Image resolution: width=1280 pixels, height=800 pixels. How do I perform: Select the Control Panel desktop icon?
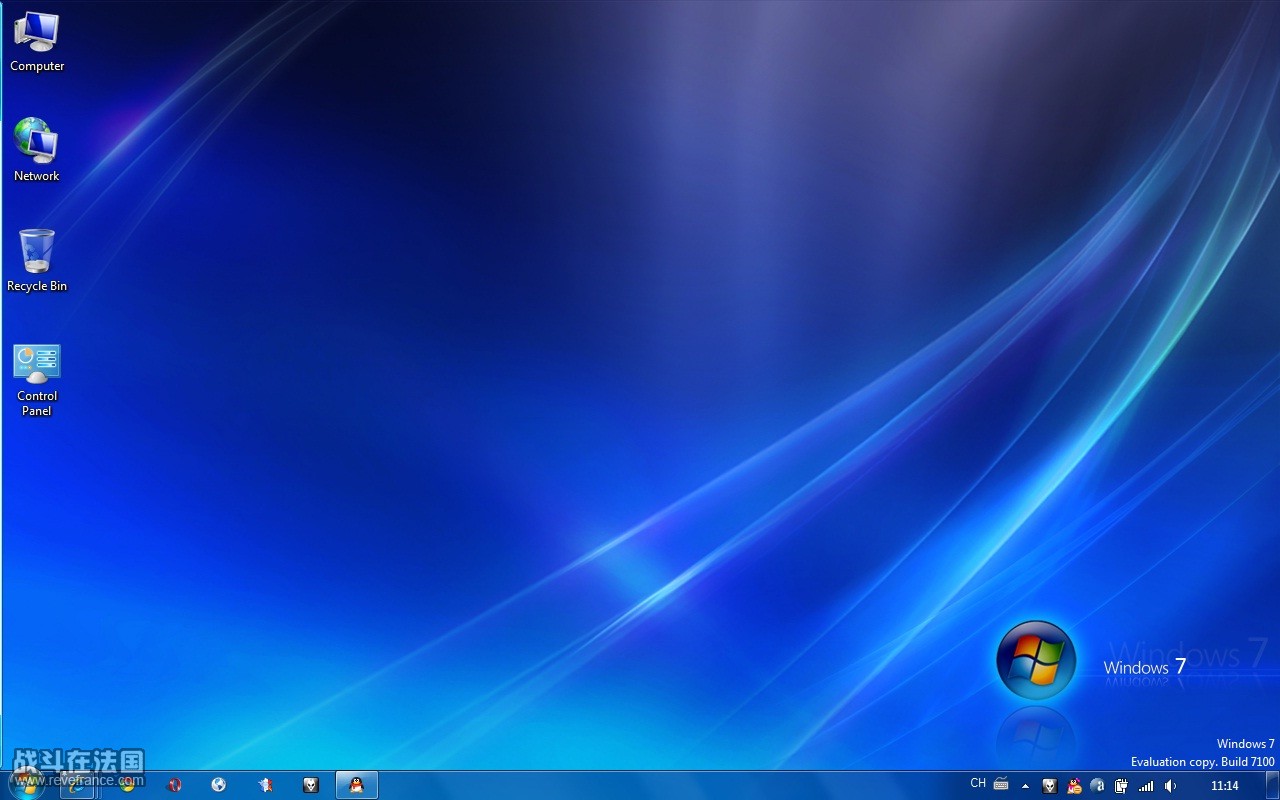pos(37,380)
